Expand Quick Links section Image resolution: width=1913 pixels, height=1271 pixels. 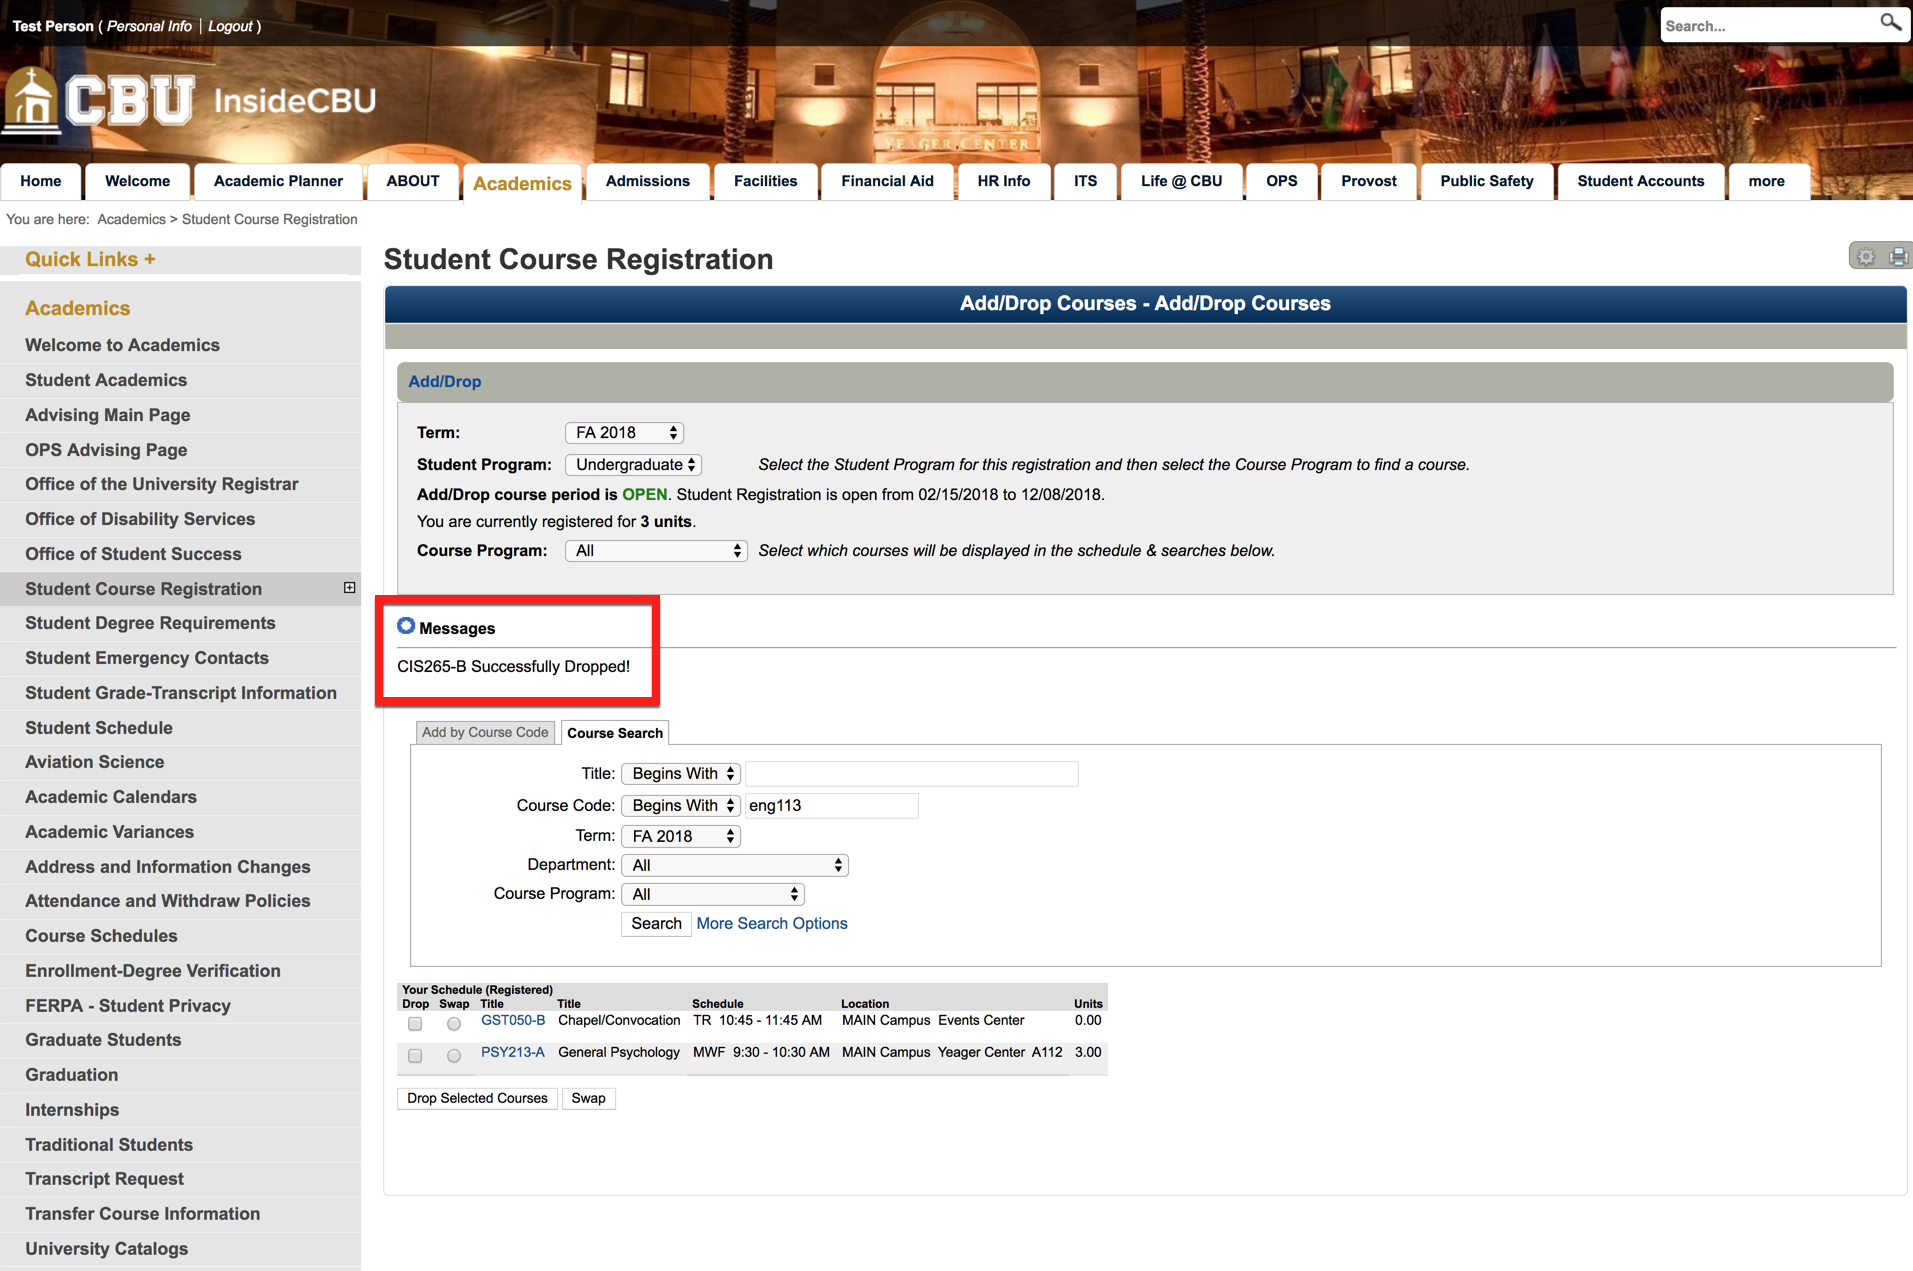pos(90,259)
